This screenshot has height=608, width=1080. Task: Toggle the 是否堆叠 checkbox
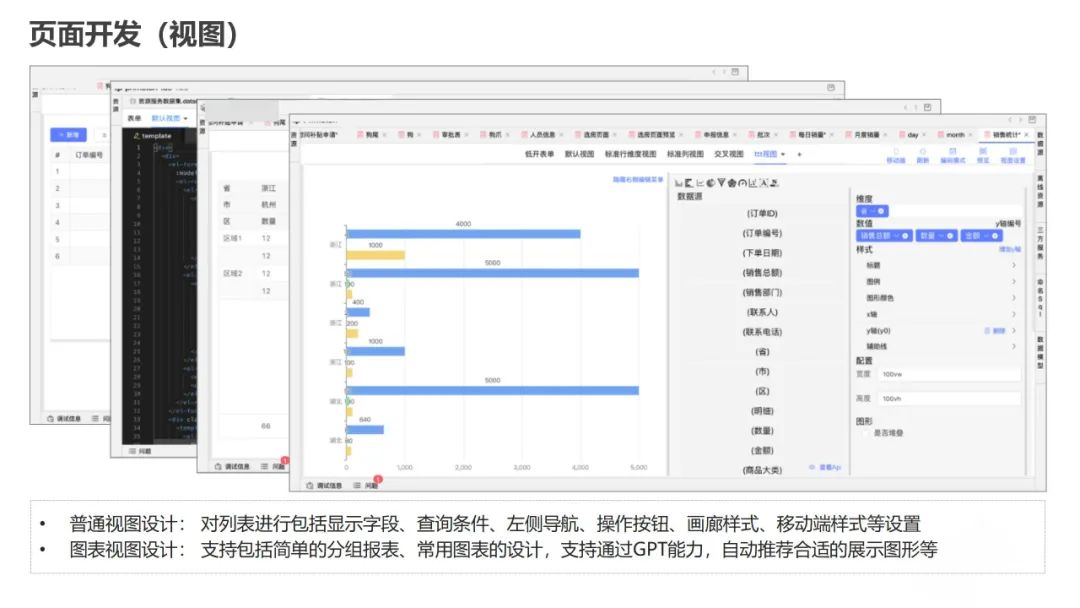pos(865,433)
